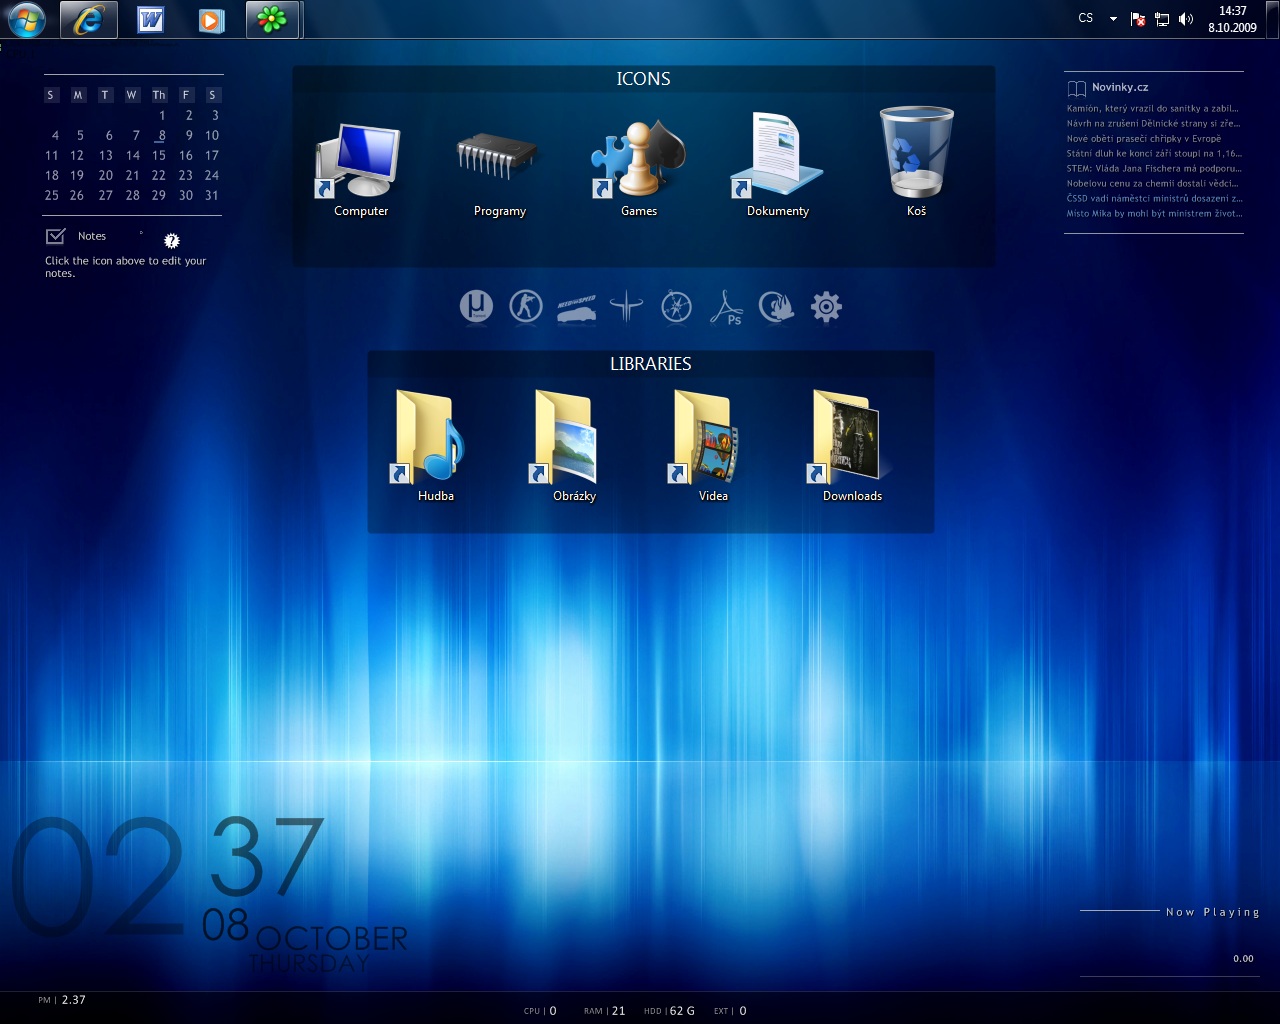Open Safari compass icon in dock
This screenshot has height=1024, width=1280.
pos(677,306)
